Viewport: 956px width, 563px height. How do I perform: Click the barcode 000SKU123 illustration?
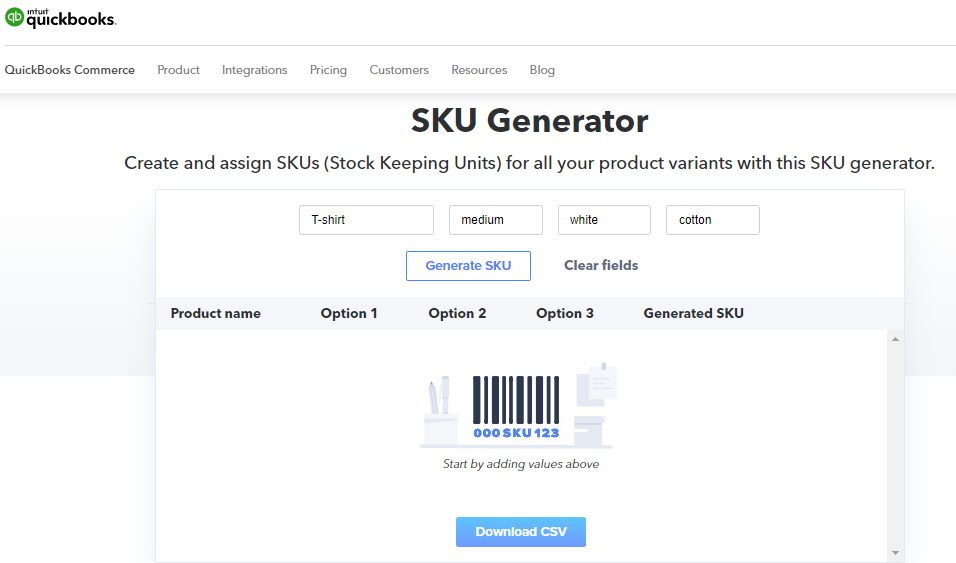(517, 406)
